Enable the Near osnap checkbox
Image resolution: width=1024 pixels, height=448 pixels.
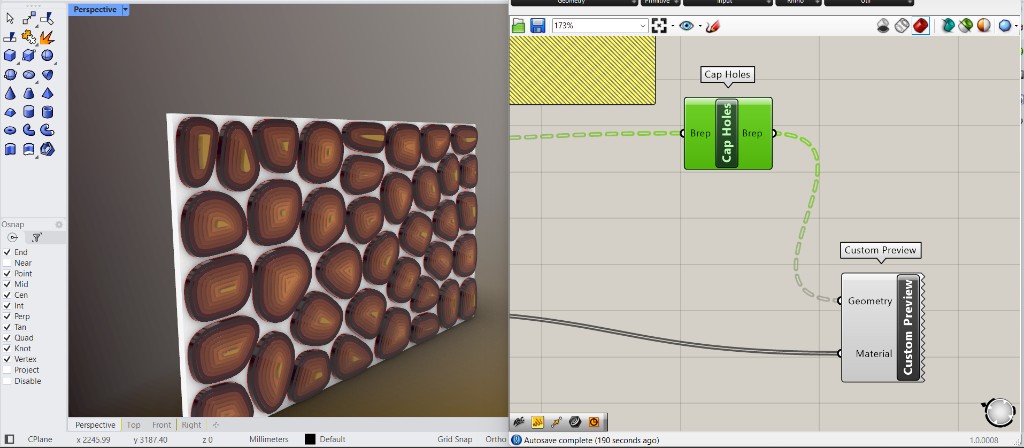(x=7, y=263)
